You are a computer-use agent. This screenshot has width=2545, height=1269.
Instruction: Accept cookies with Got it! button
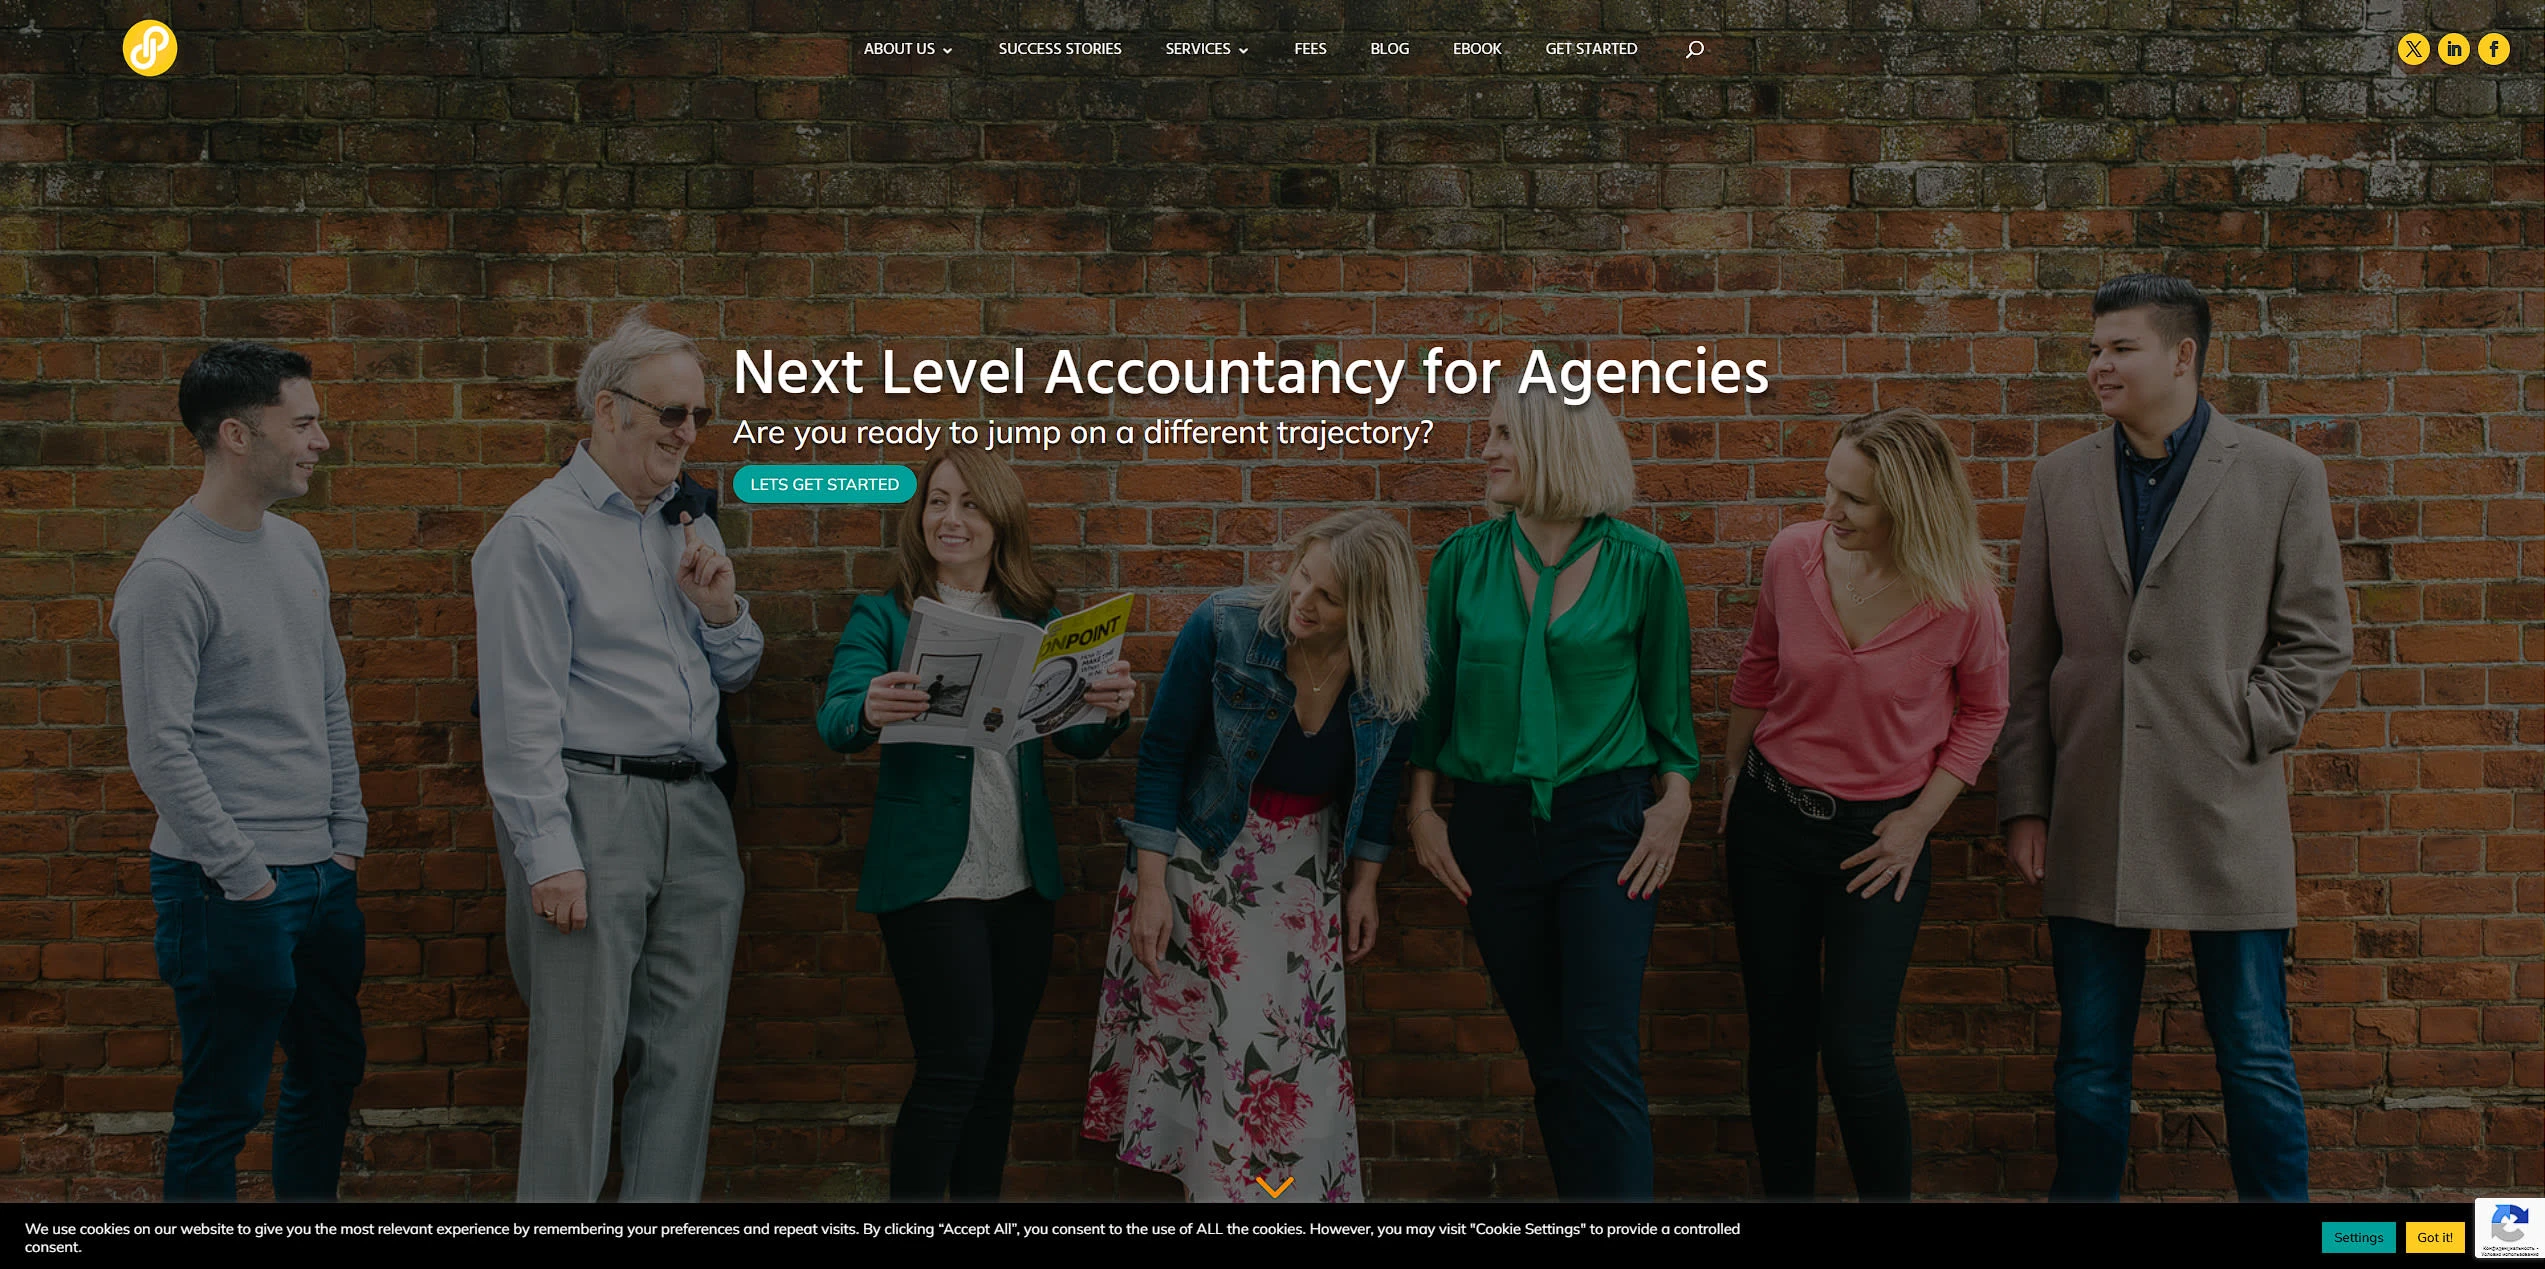[2434, 1237]
